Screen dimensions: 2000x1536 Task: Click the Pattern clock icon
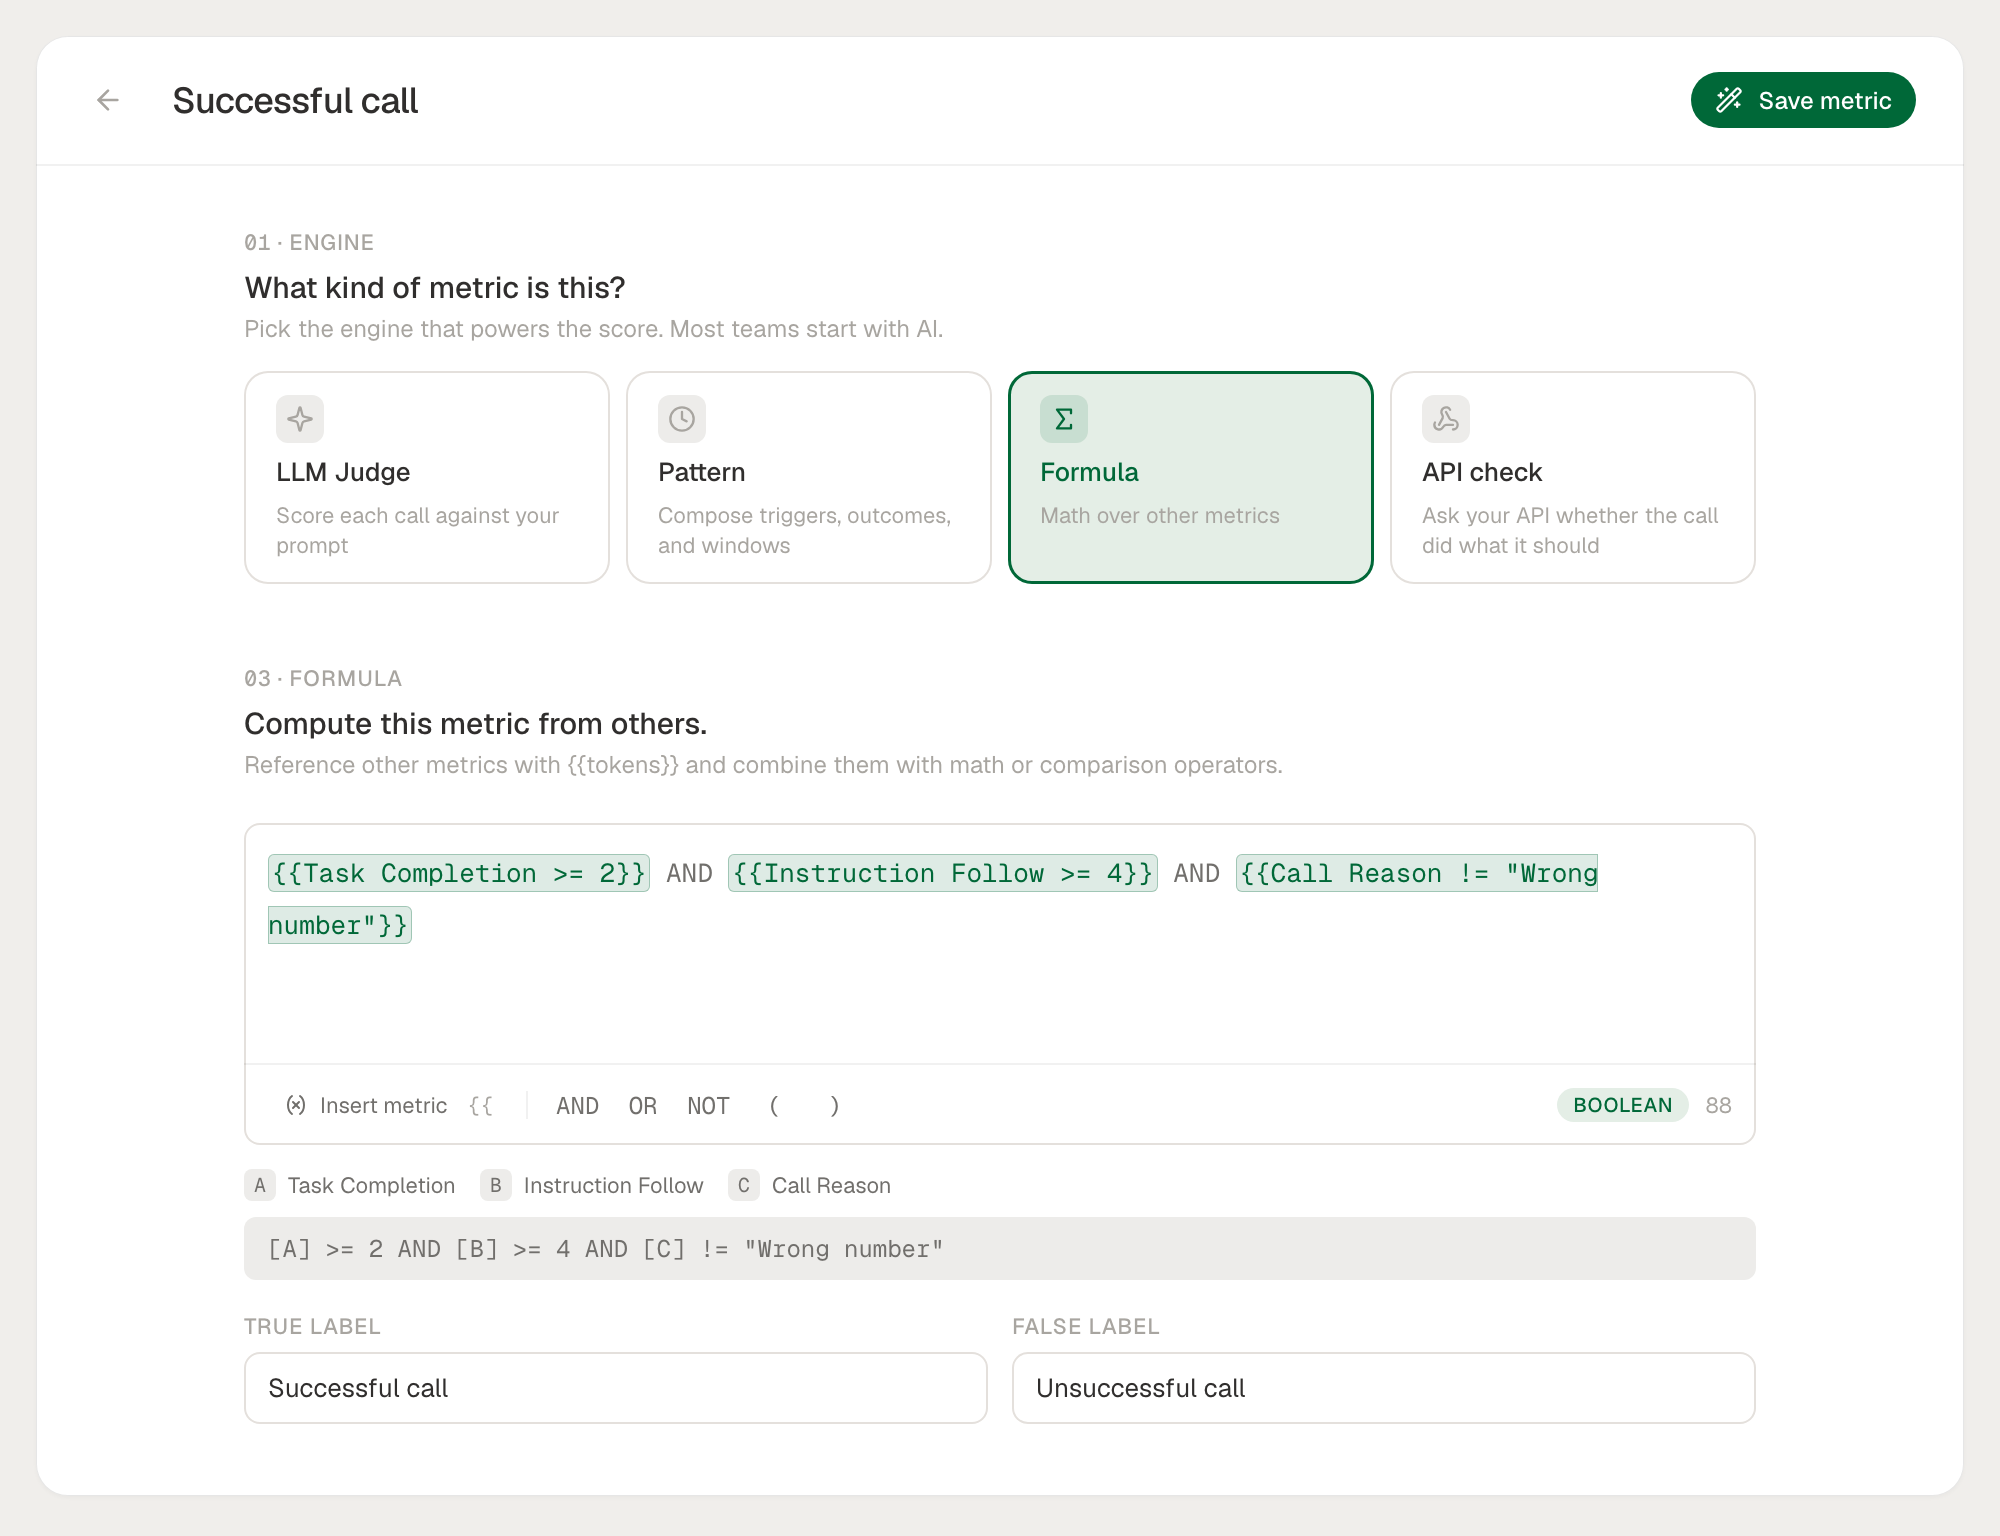pos(682,419)
